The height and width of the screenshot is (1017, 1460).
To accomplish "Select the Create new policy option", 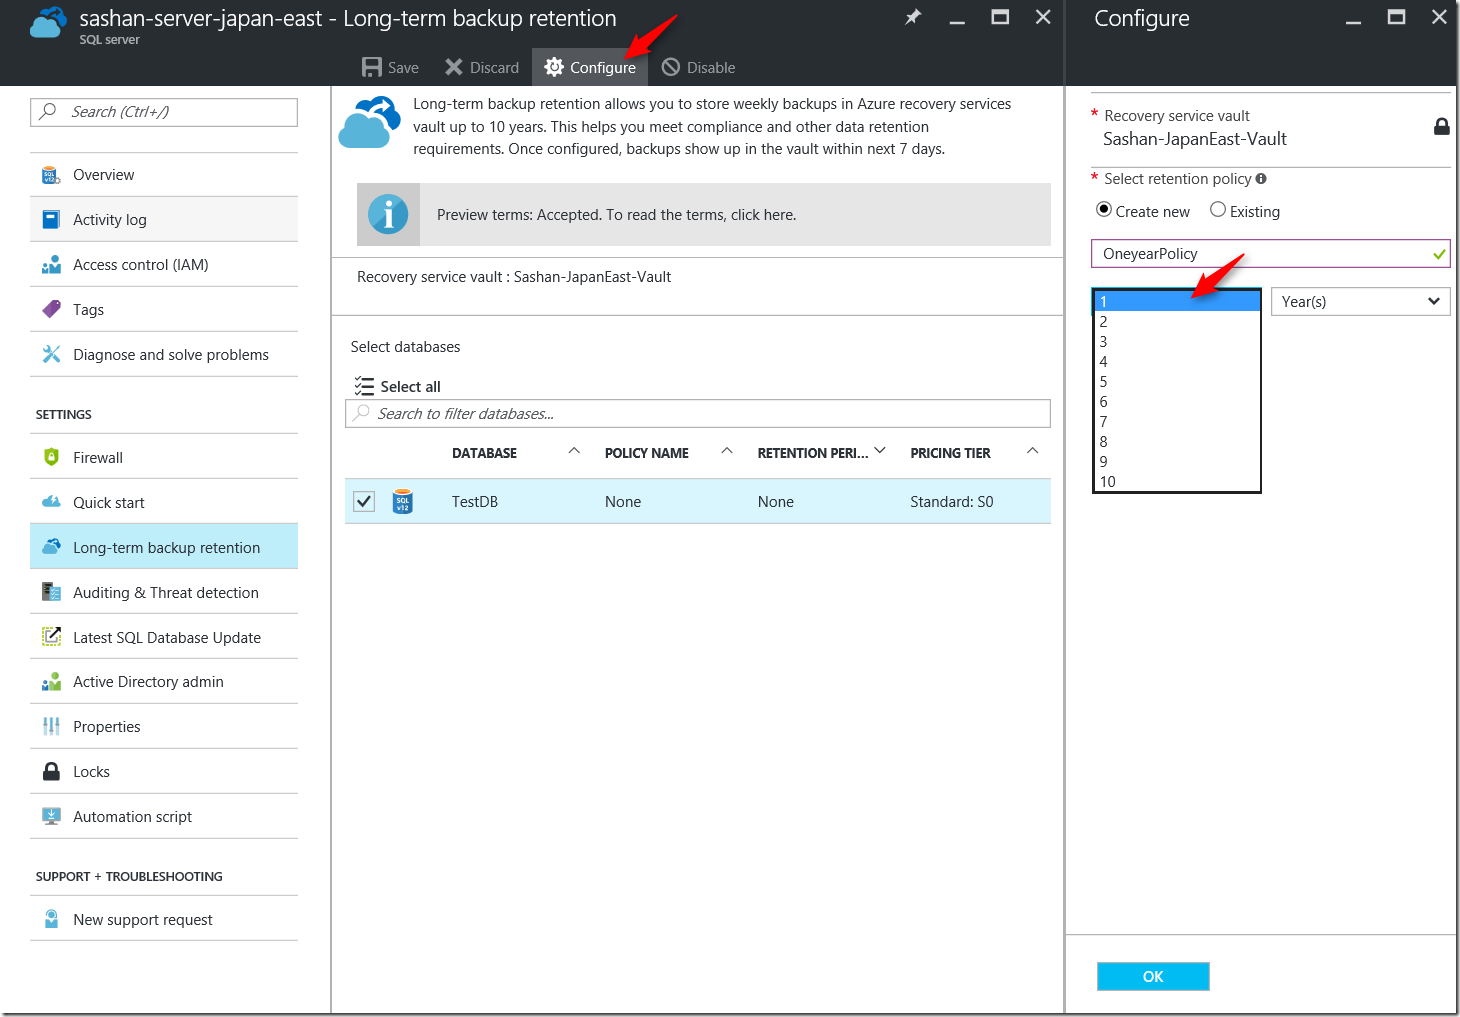I will tap(1103, 210).
